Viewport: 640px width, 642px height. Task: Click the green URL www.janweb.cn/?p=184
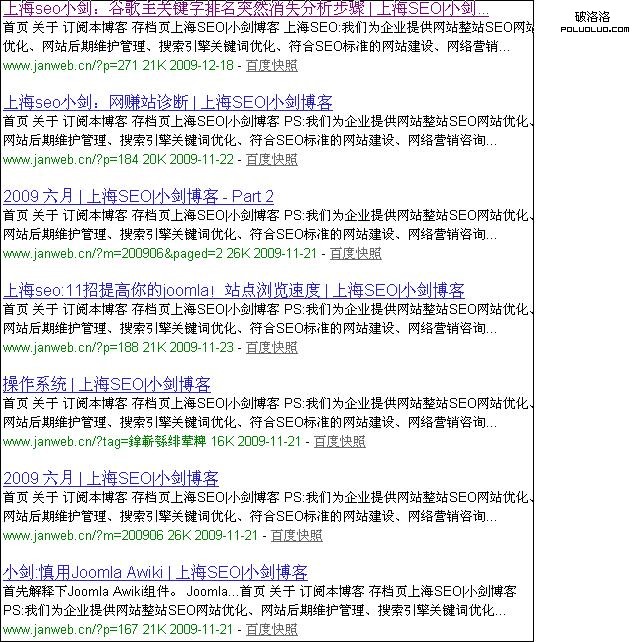70,160
